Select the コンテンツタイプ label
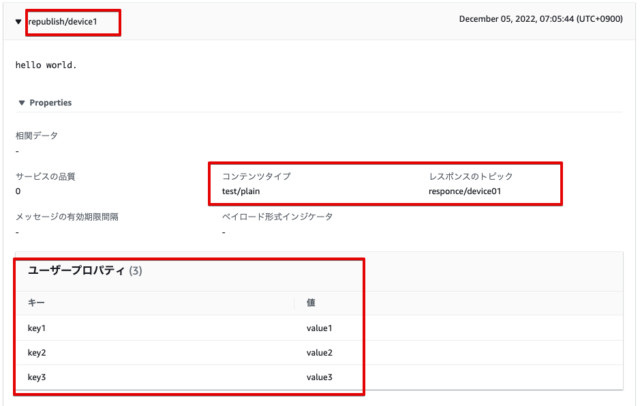The height and width of the screenshot is (406, 640). click(x=256, y=176)
